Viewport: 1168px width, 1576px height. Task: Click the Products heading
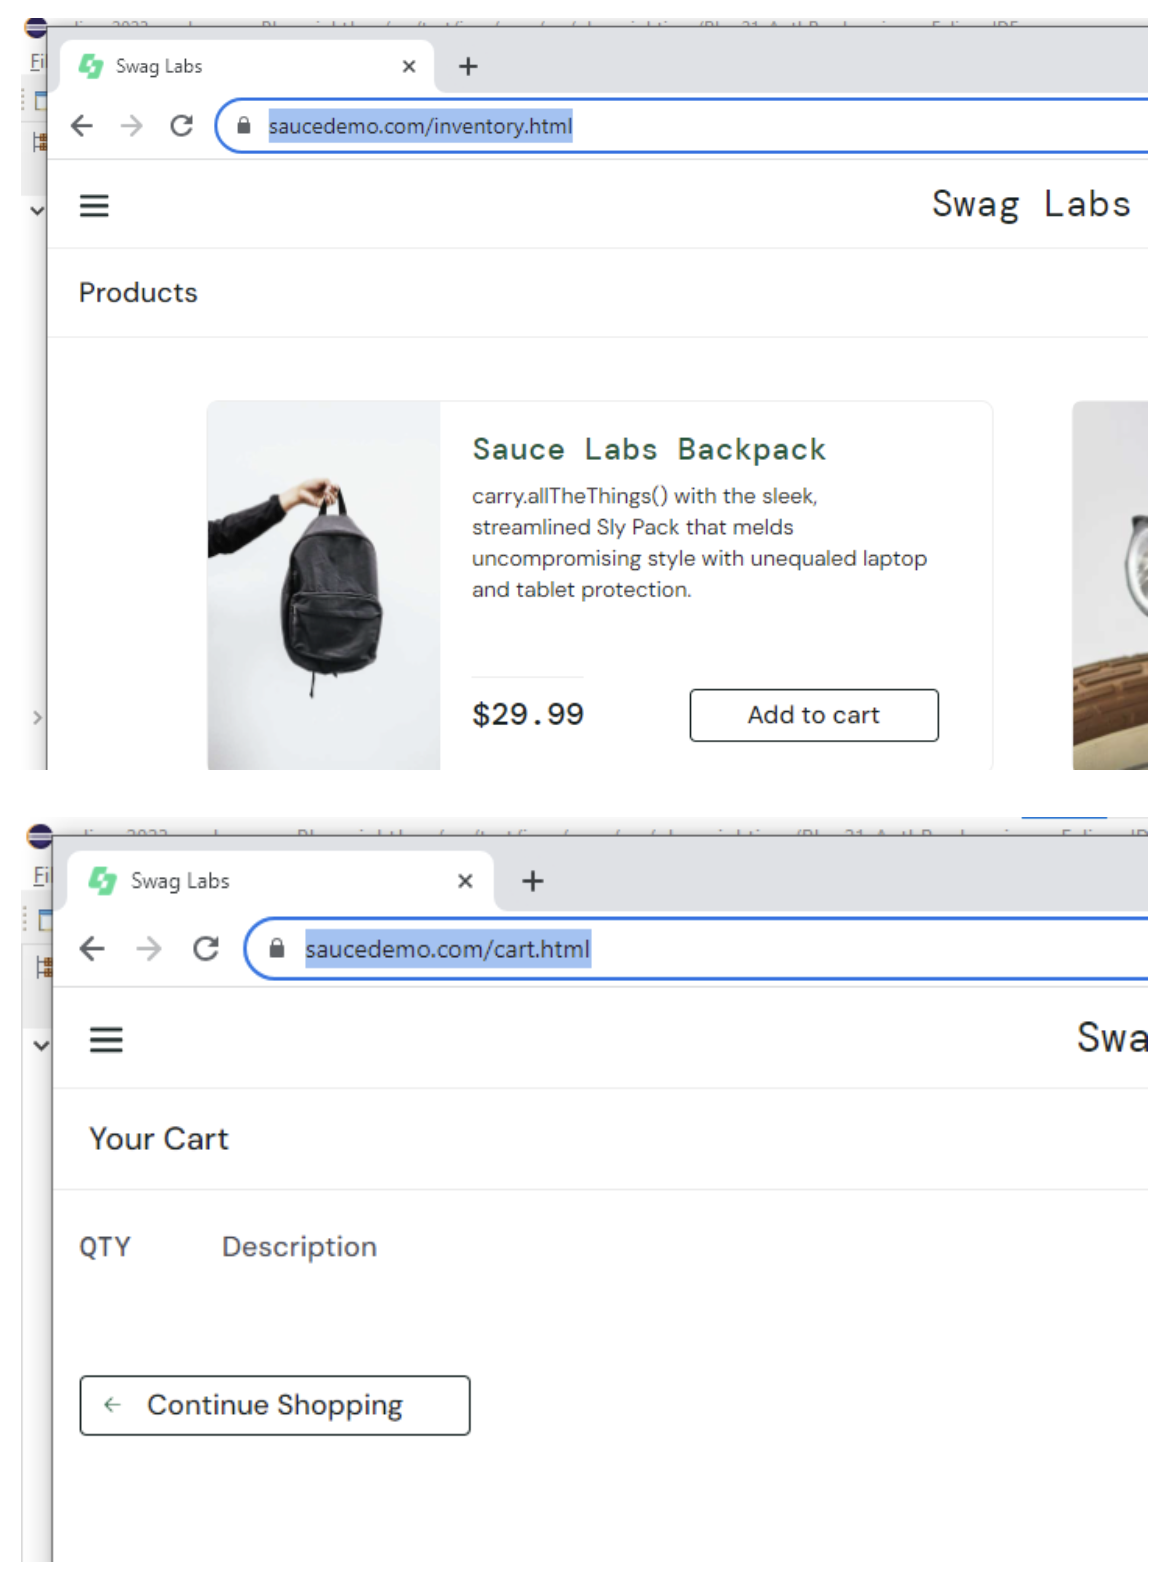[x=138, y=293]
